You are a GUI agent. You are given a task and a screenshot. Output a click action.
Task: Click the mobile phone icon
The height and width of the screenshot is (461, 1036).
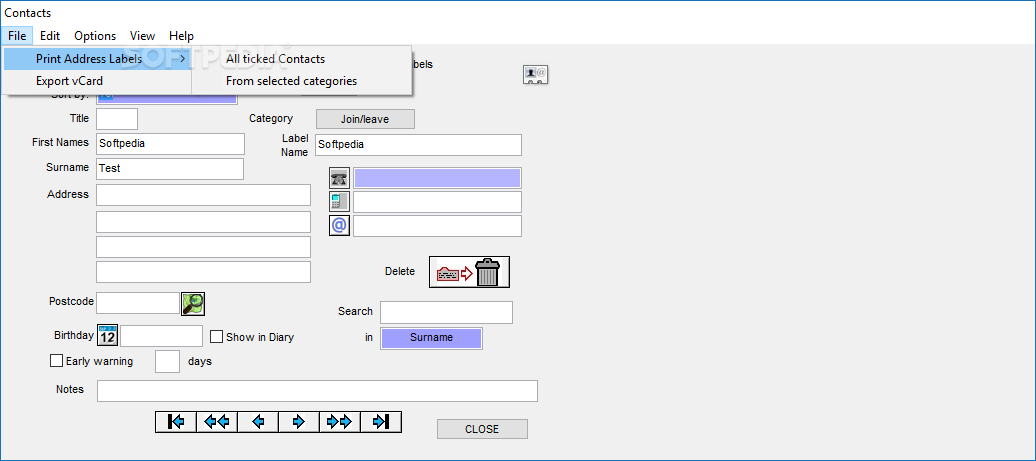(x=340, y=202)
